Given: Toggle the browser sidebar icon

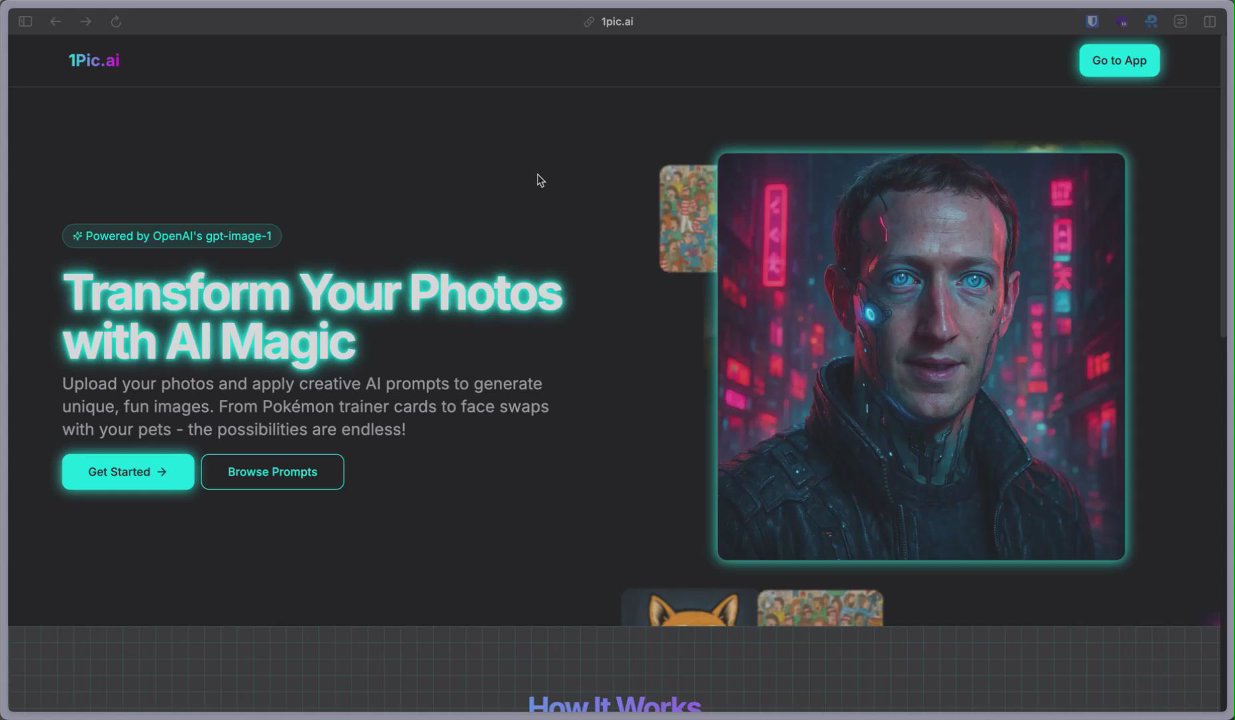Looking at the screenshot, I should click(25, 21).
